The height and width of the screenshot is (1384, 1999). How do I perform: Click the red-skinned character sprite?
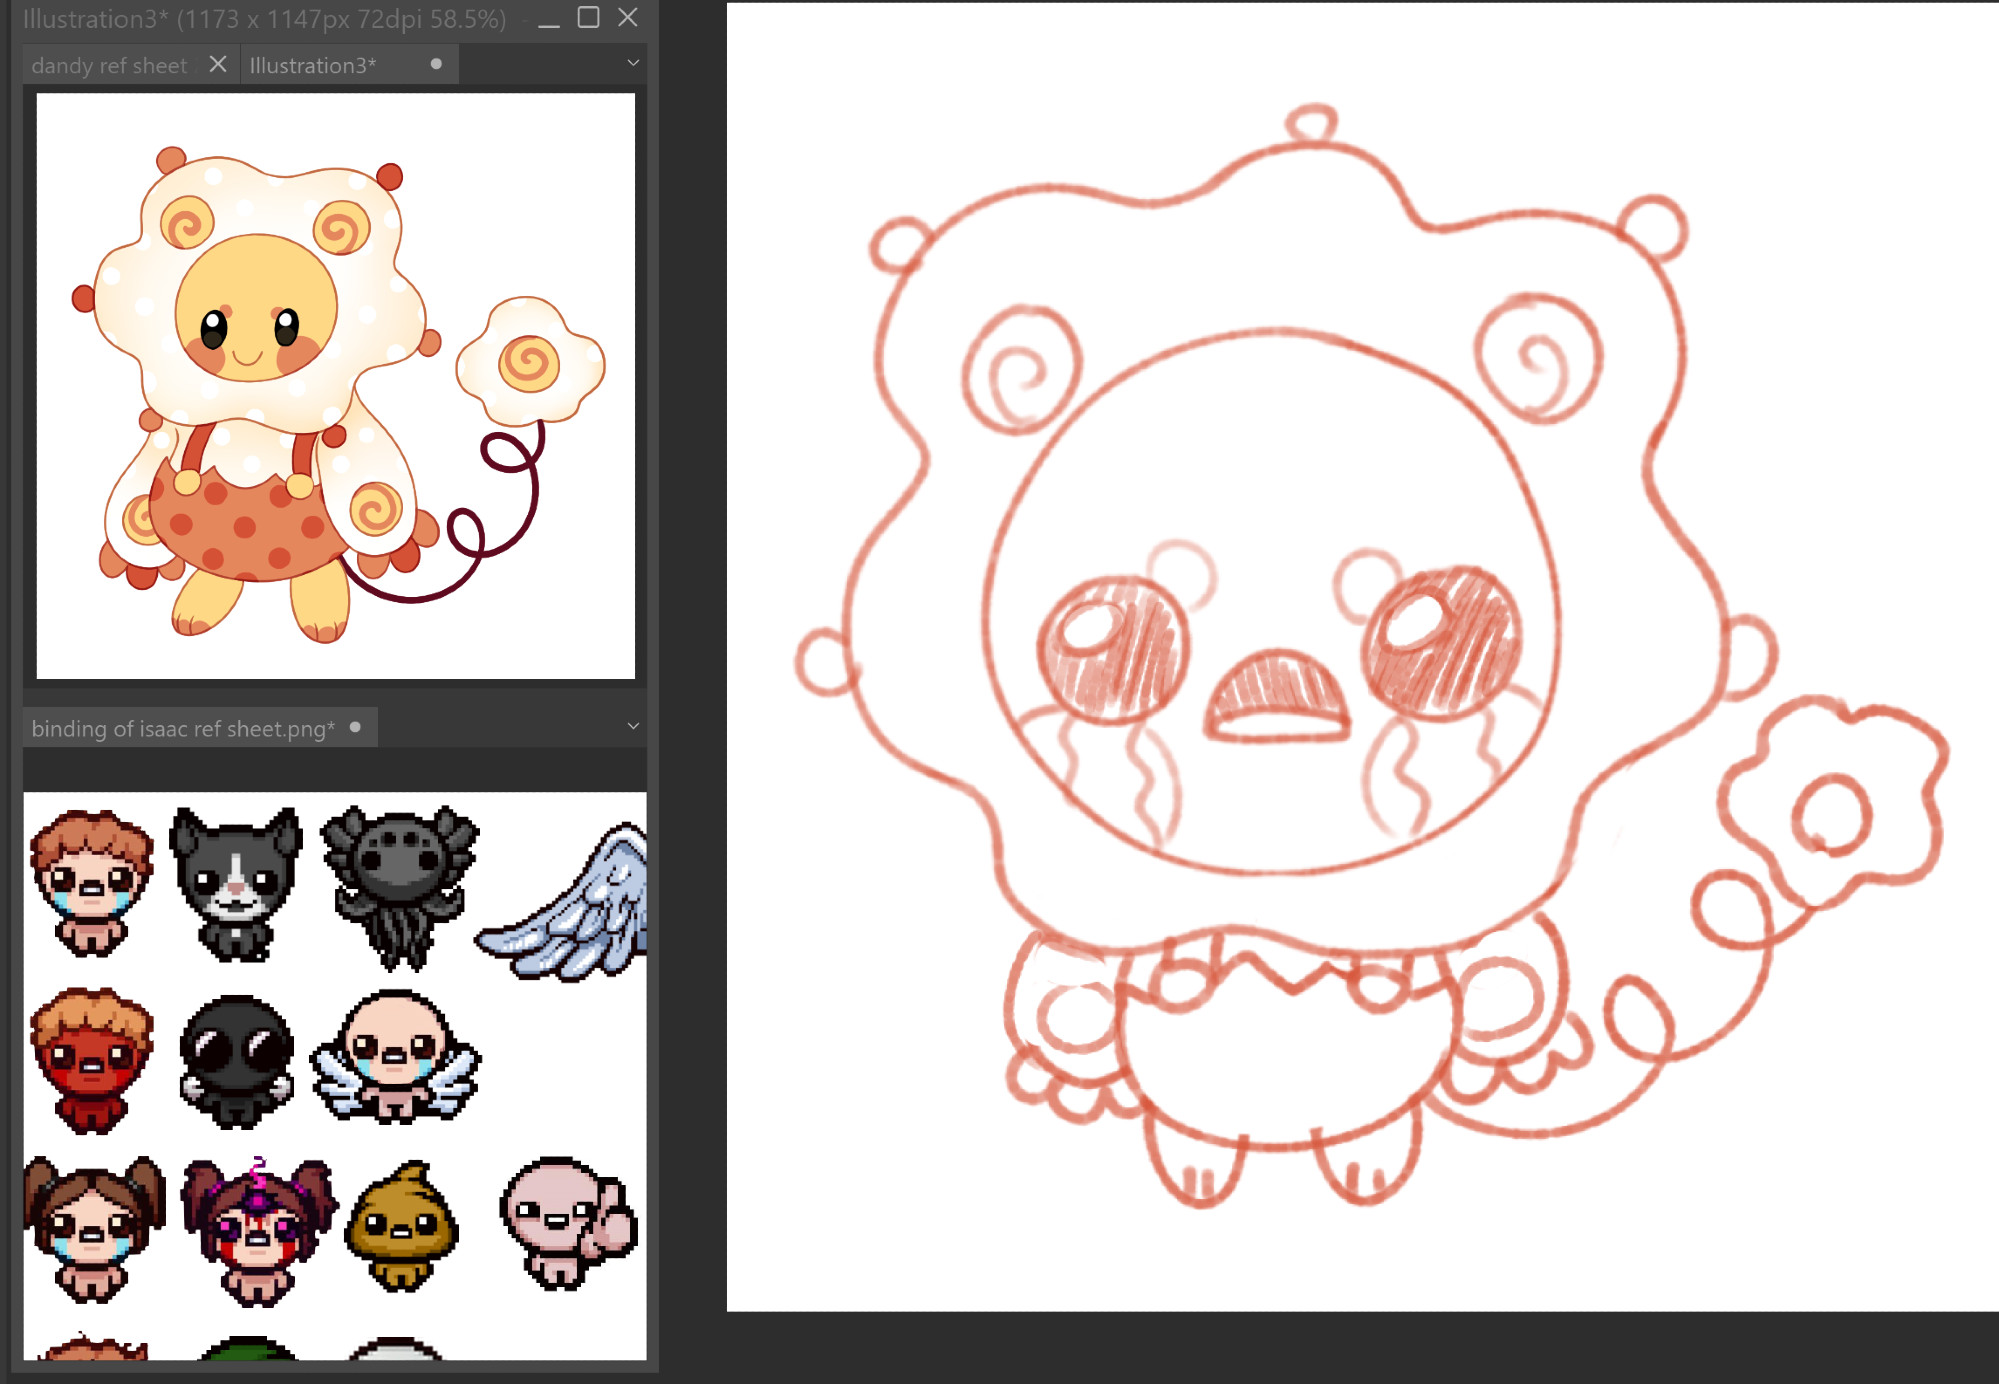point(91,1060)
